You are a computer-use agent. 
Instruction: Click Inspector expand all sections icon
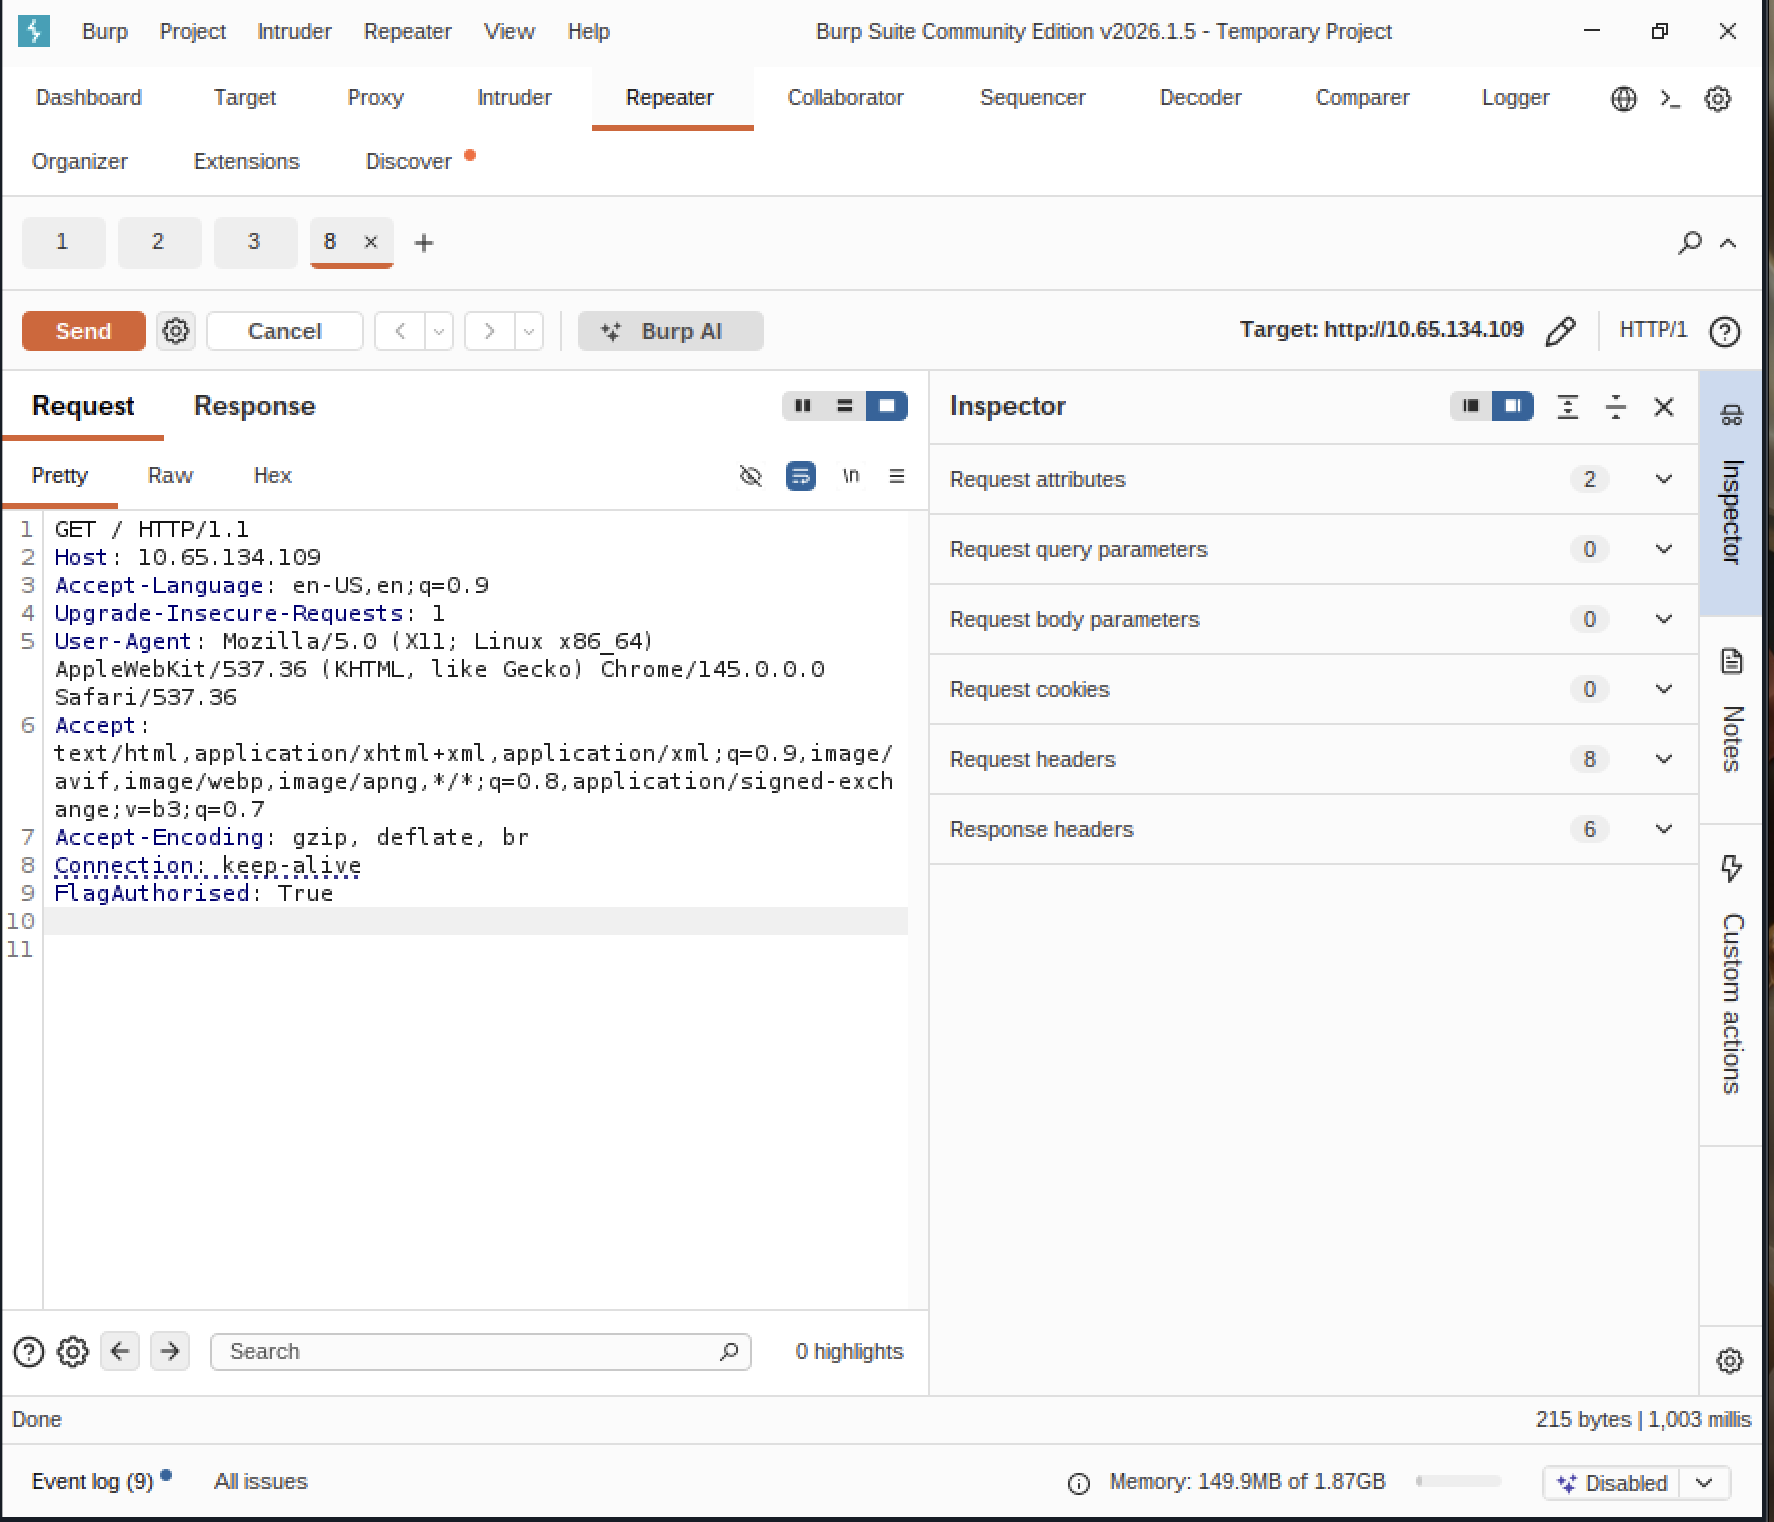tap(1568, 407)
